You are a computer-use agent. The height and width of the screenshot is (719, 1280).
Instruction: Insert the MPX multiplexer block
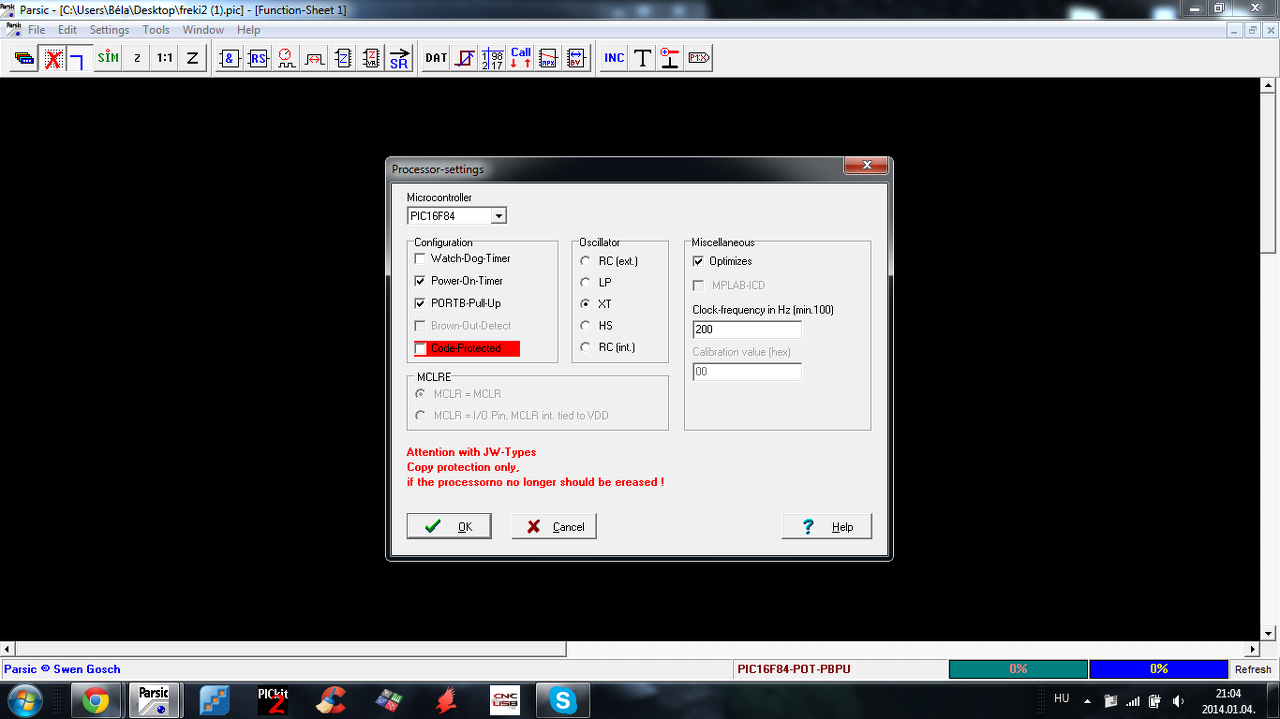(548, 58)
